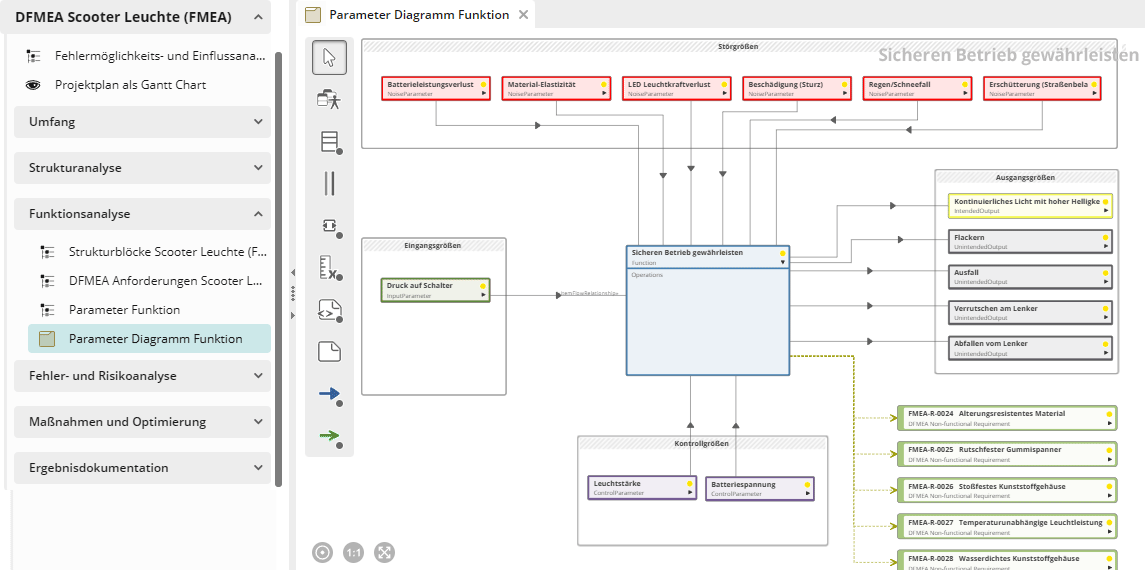The width and height of the screenshot is (1146, 570).
Task: Select the Material-Elastizität noise parameter block
Action: click(x=556, y=88)
